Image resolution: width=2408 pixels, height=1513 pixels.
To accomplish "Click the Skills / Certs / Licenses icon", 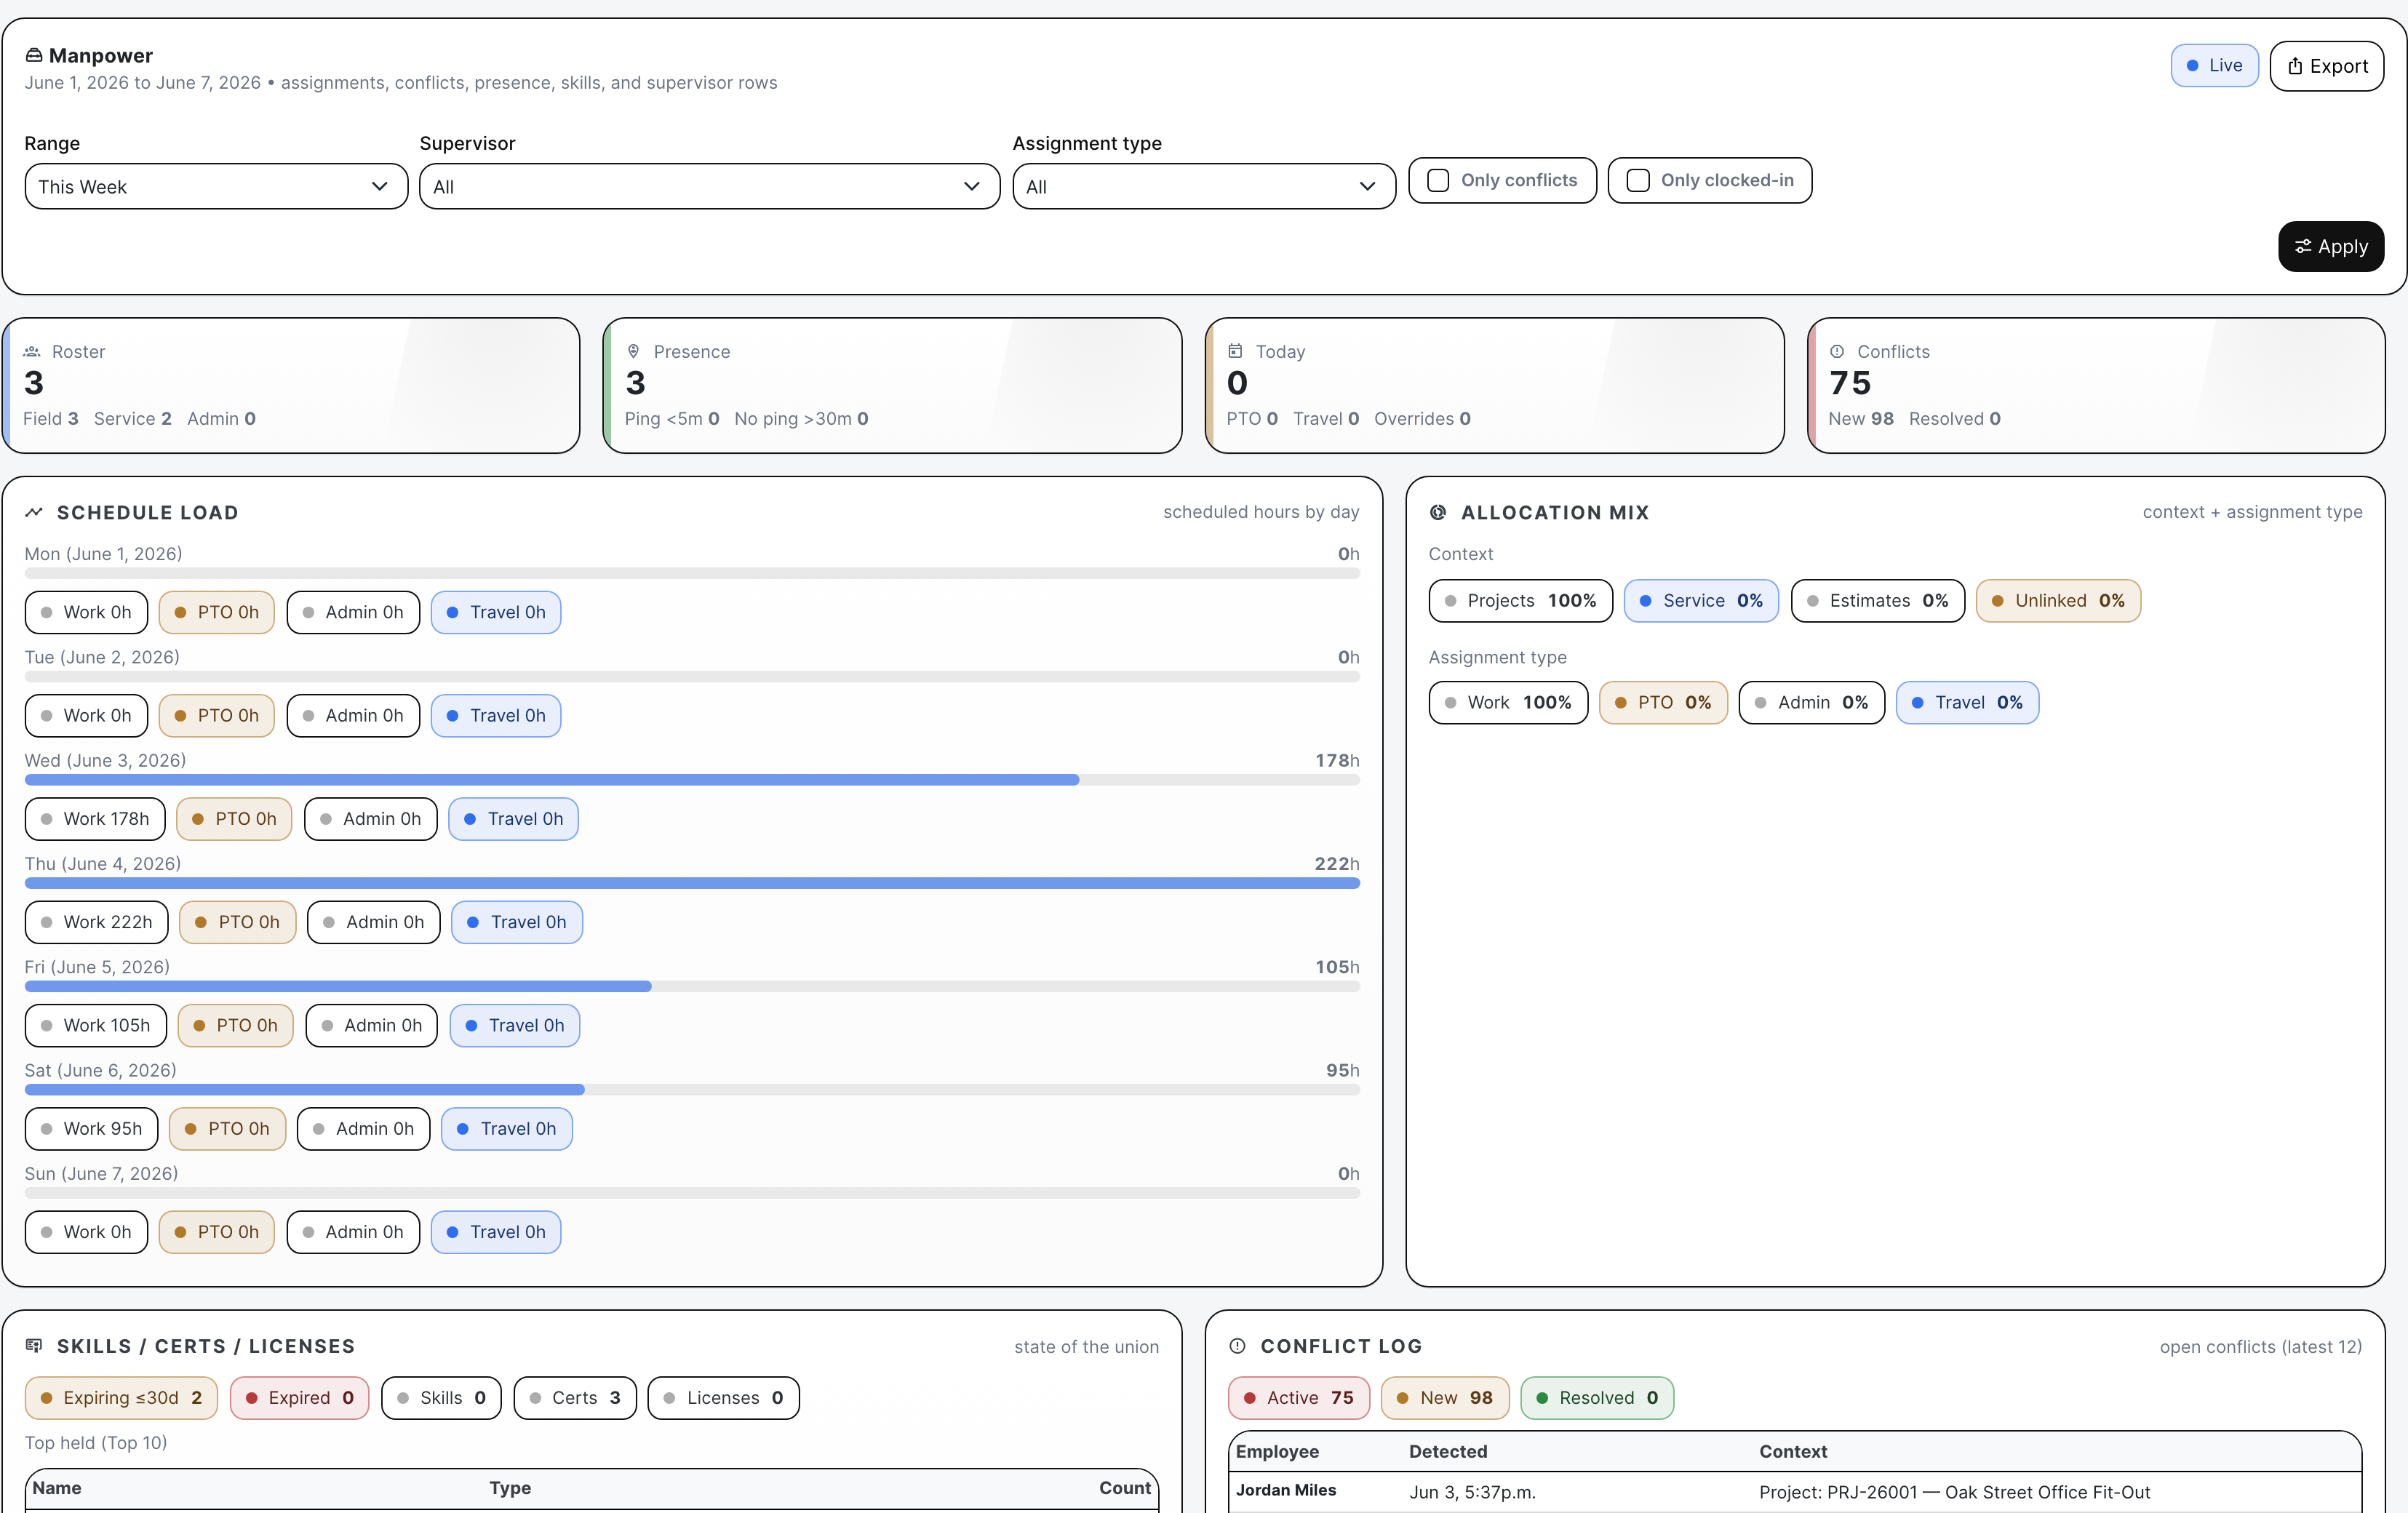I will click(x=34, y=1346).
